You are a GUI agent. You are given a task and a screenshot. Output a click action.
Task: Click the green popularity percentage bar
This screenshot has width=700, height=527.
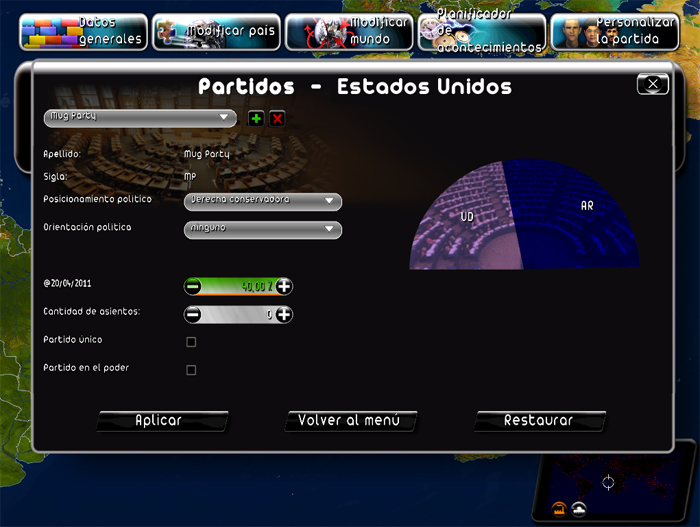pyautogui.click(x=238, y=286)
